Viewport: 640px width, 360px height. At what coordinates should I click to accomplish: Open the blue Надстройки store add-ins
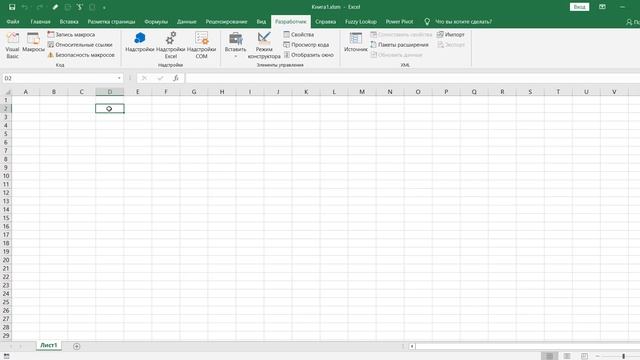point(140,42)
